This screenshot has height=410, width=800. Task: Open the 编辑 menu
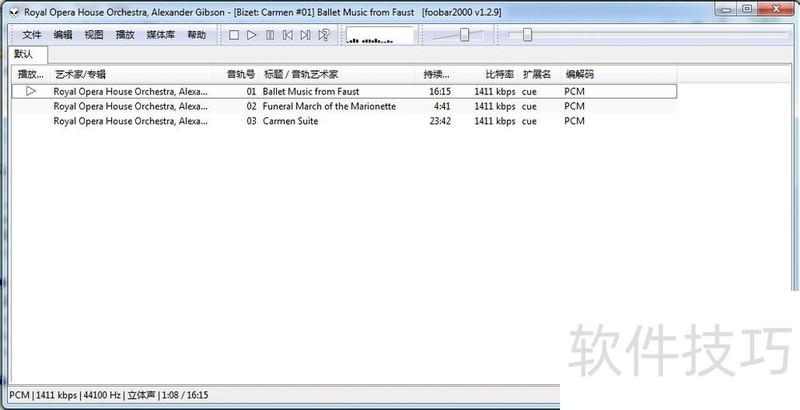tap(63, 35)
